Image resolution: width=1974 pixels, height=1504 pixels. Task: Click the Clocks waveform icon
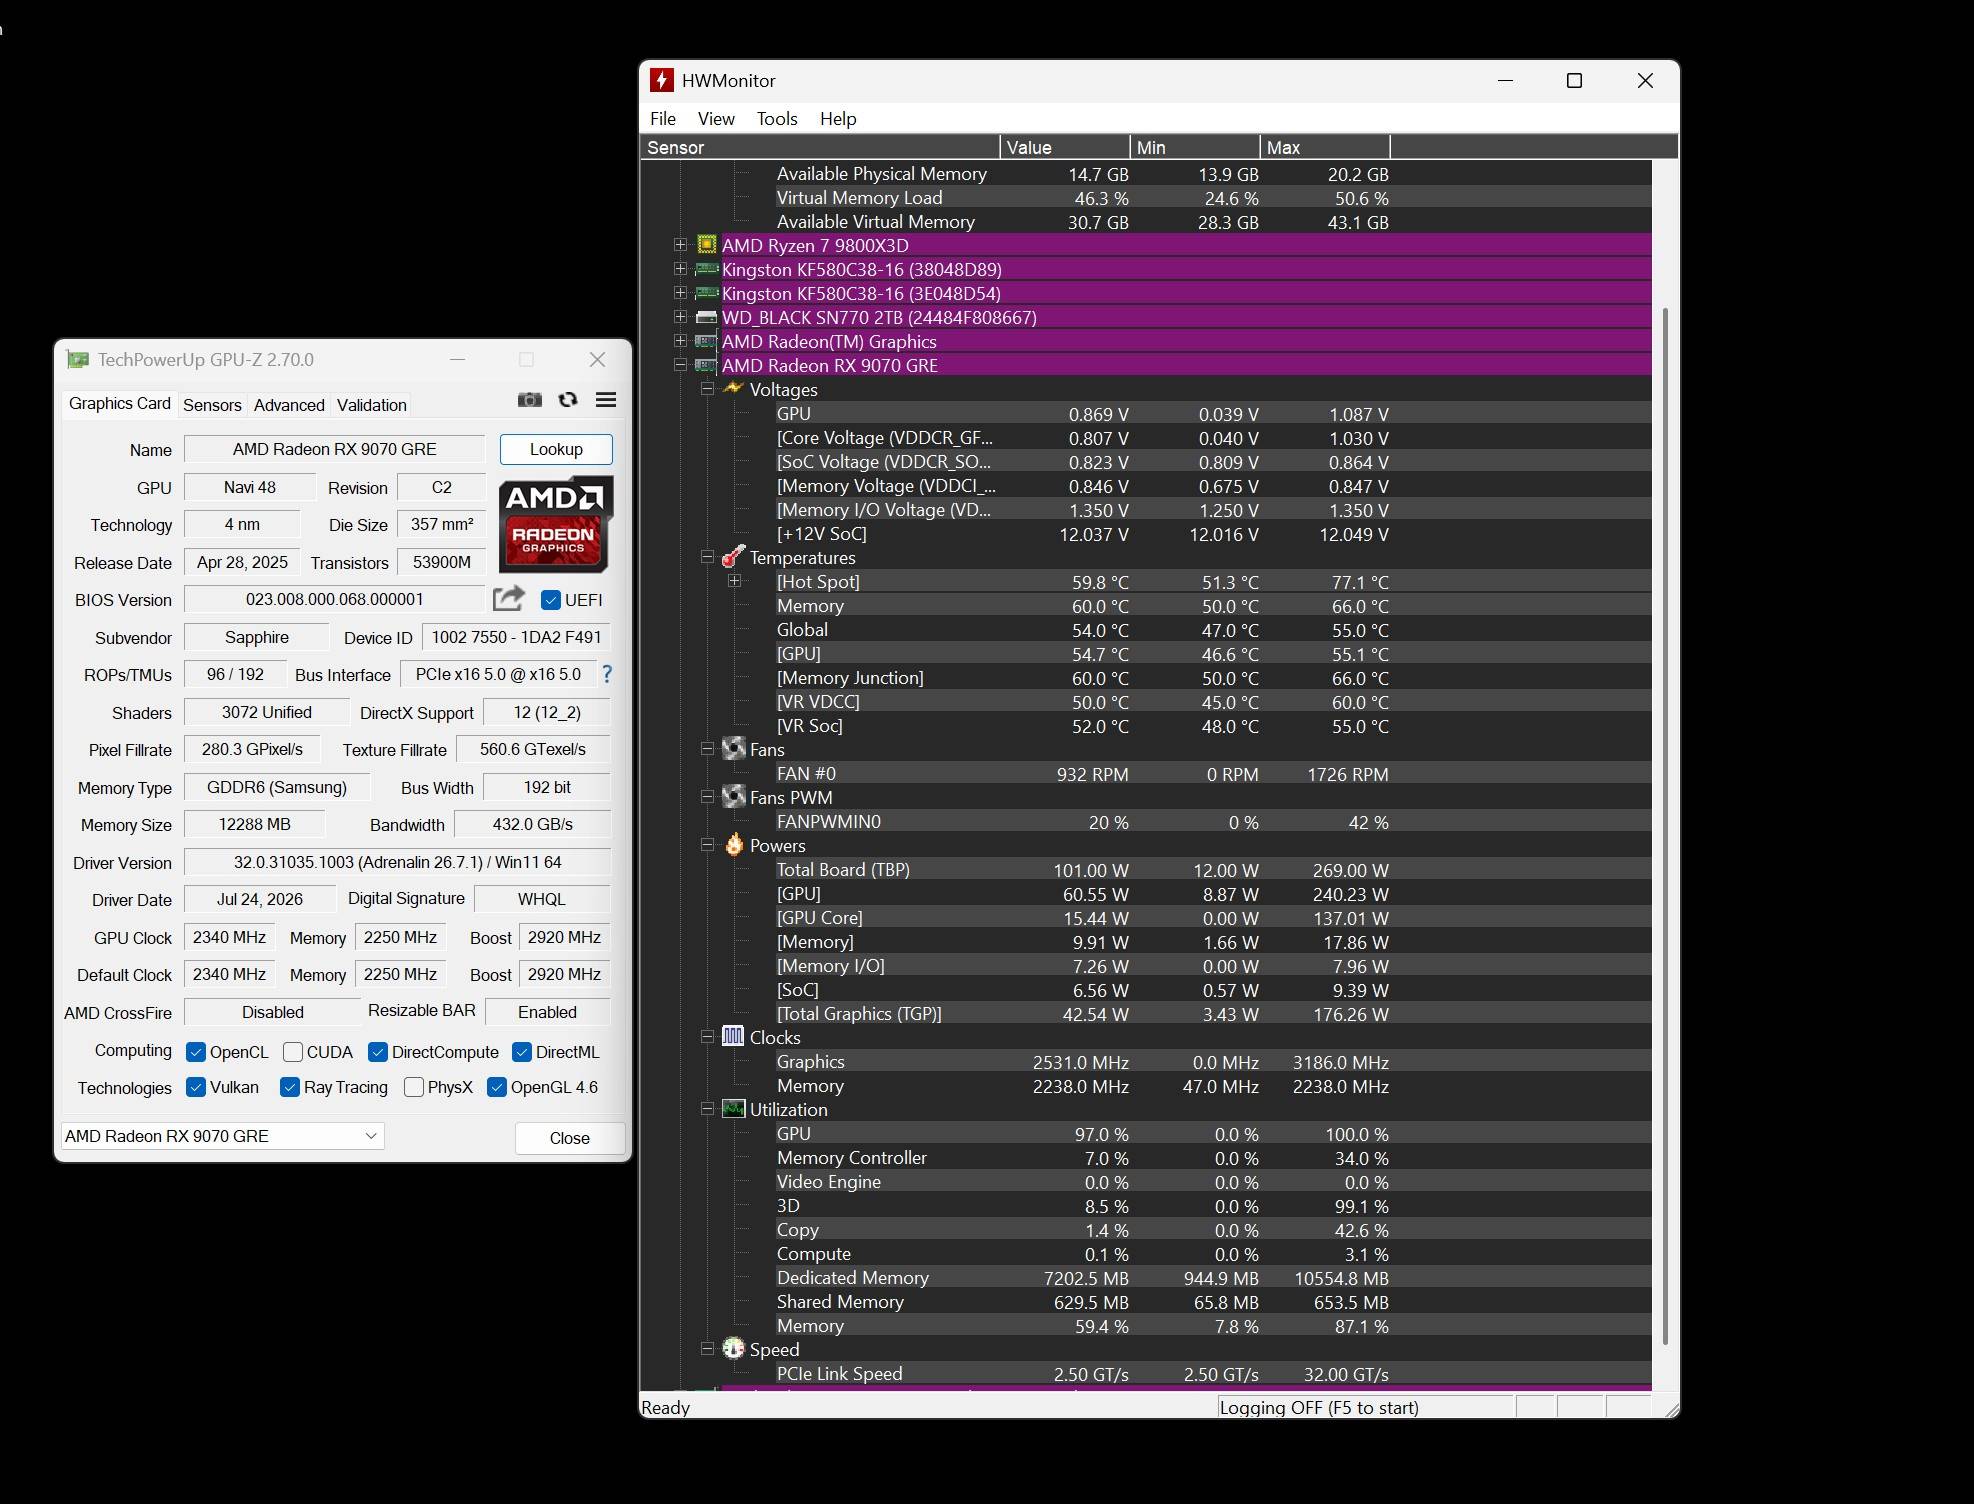(x=734, y=1037)
